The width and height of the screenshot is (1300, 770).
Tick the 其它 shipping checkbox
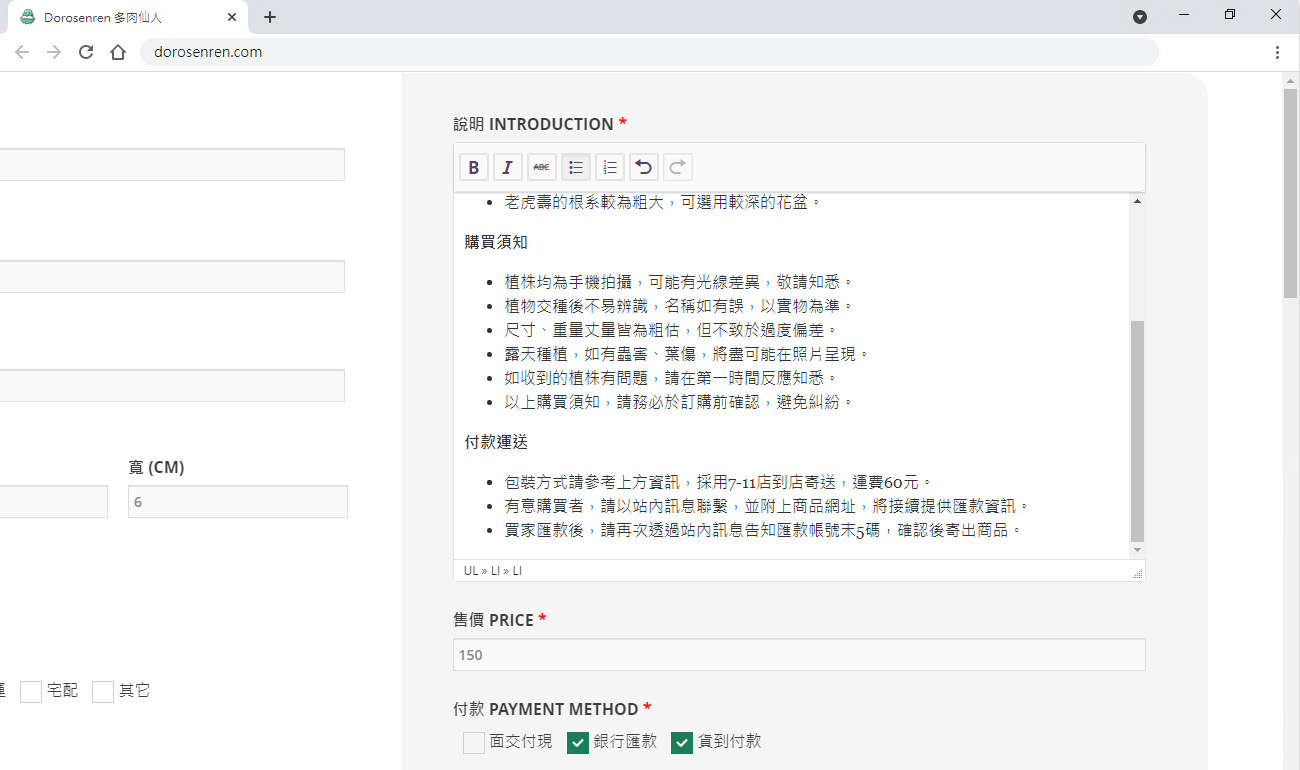(x=103, y=691)
